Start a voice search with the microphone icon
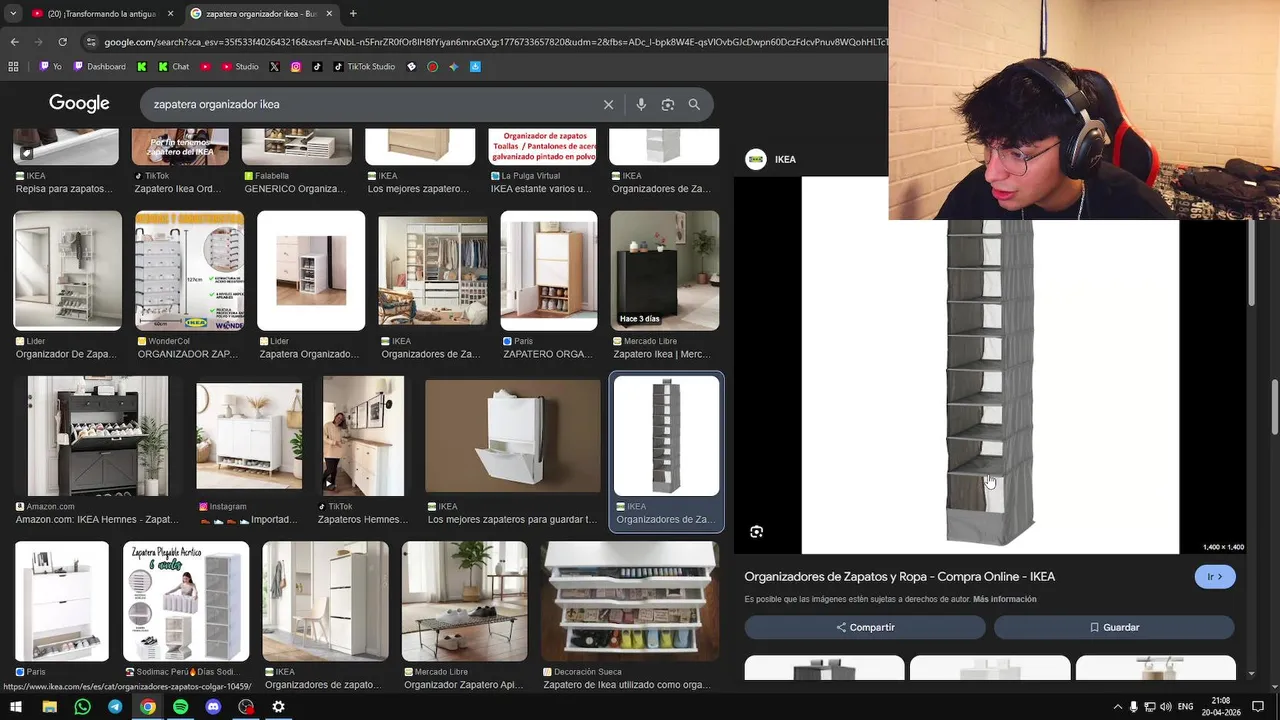 [x=641, y=104]
